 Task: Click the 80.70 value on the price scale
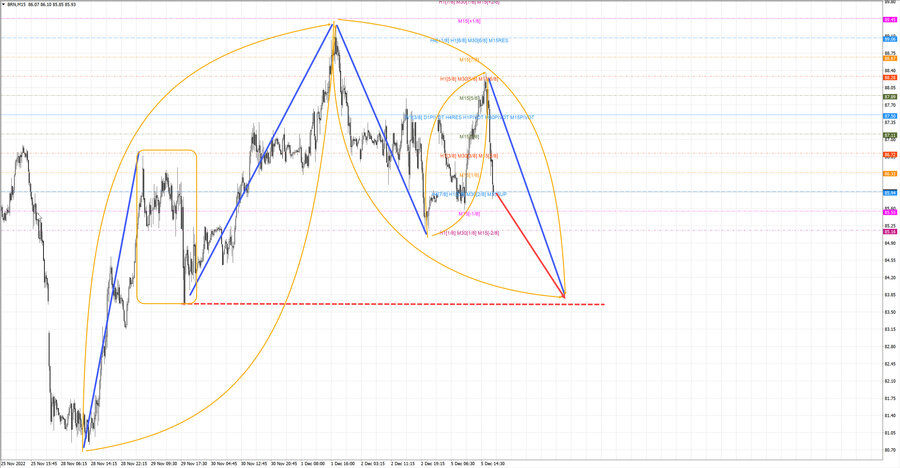tap(890, 450)
